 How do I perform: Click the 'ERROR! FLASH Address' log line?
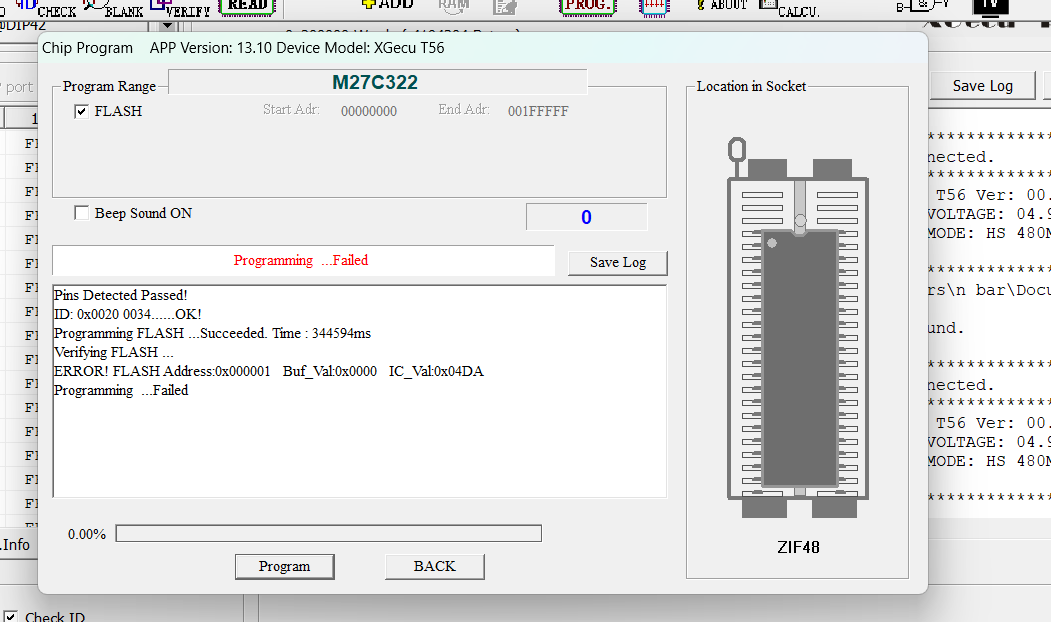click(x=268, y=371)
